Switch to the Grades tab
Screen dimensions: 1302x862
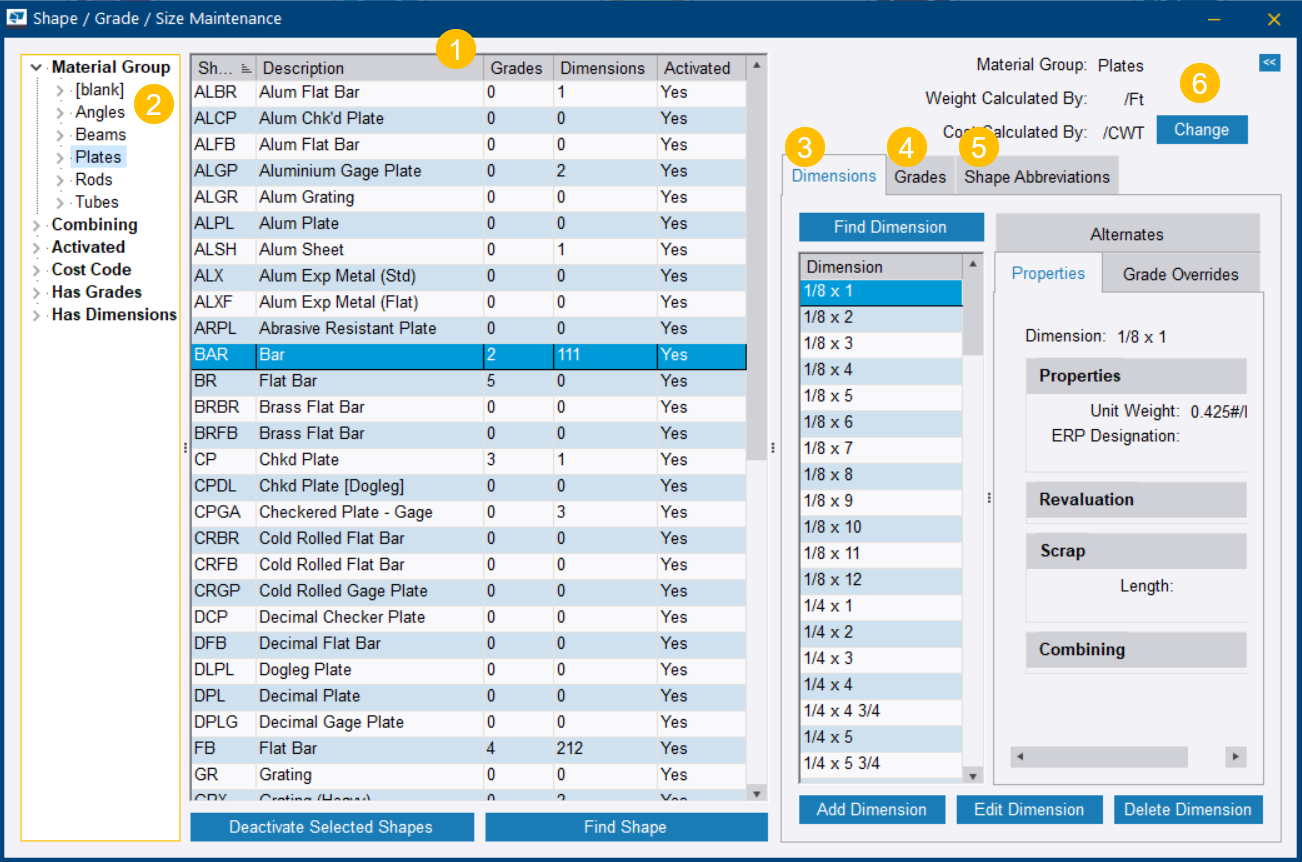919,176
